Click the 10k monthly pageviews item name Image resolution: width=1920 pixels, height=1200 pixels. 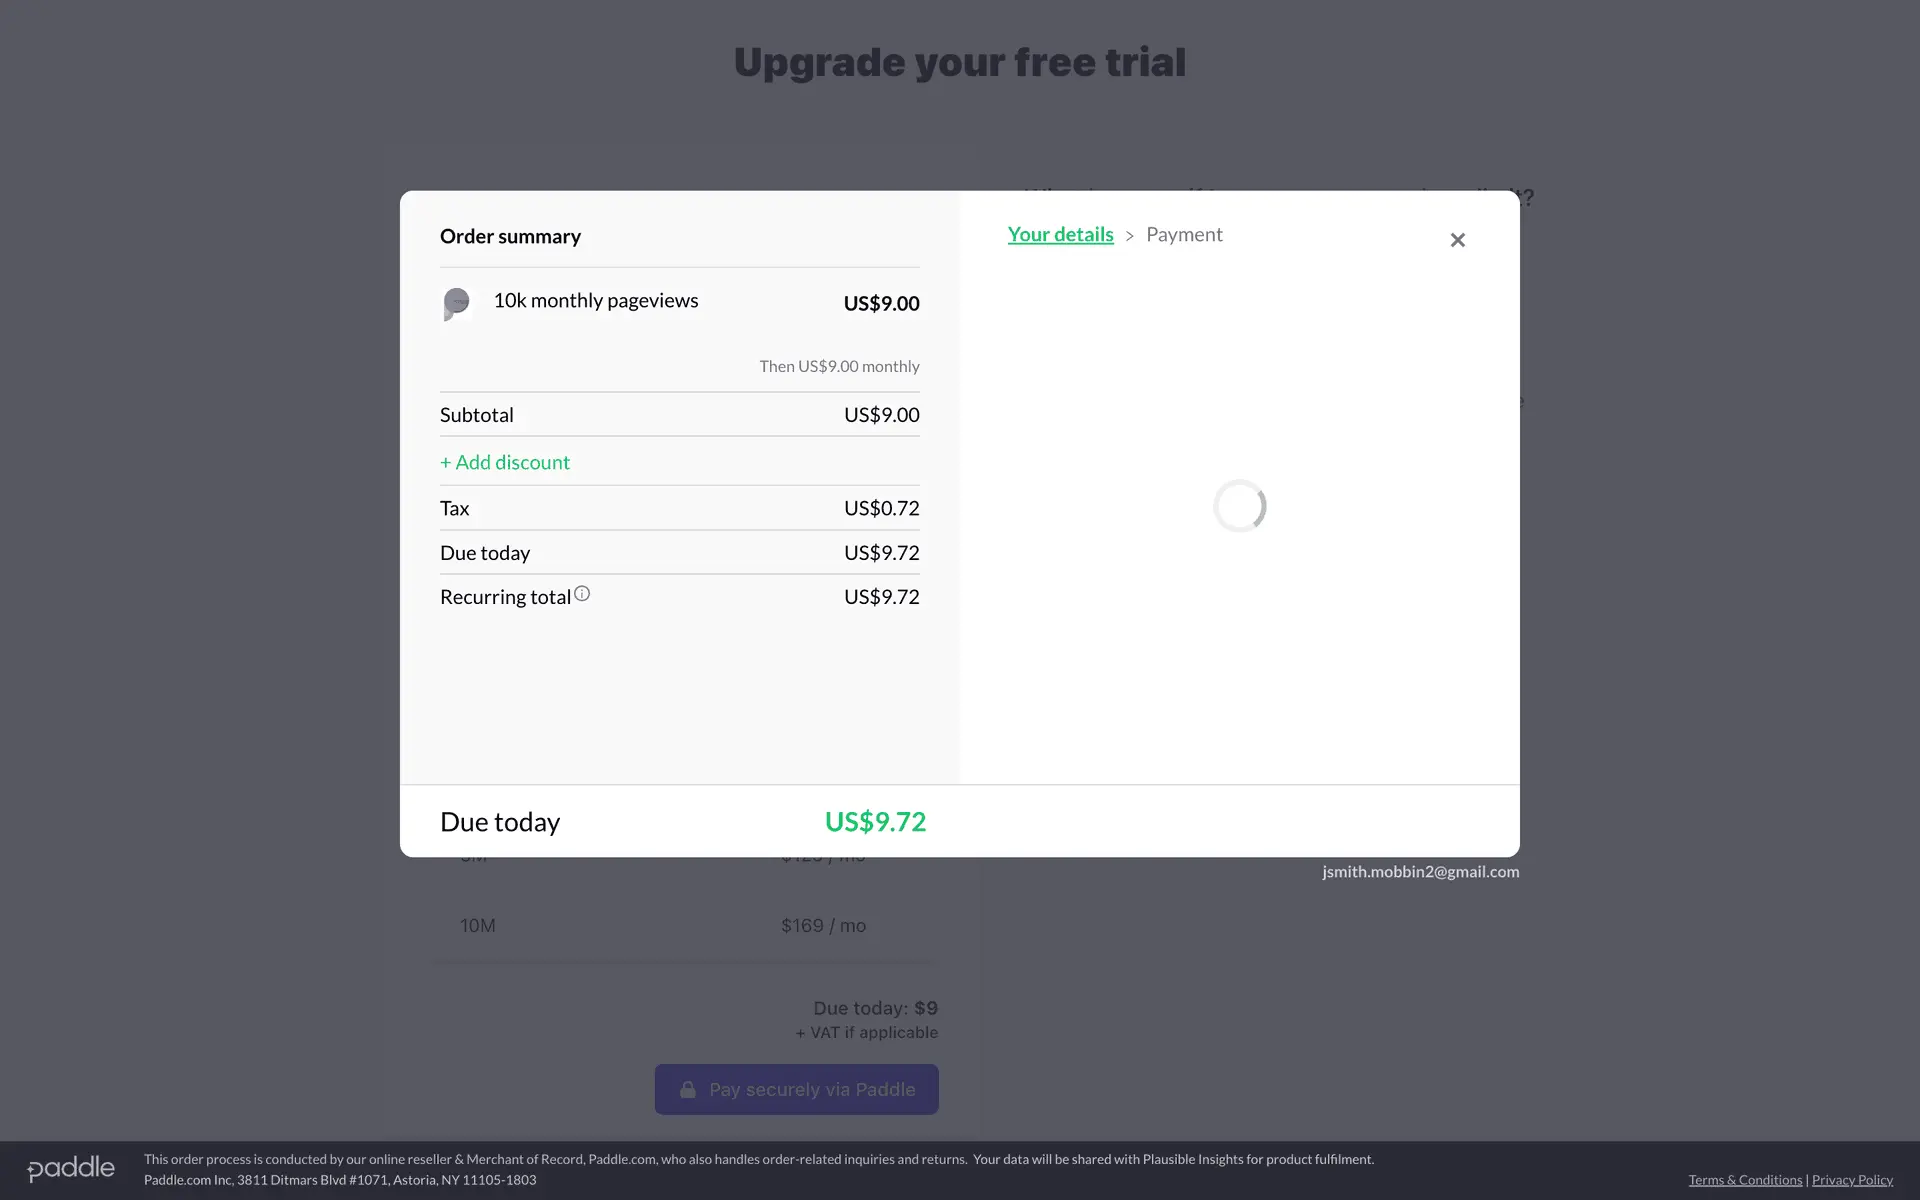pos(596,301)
